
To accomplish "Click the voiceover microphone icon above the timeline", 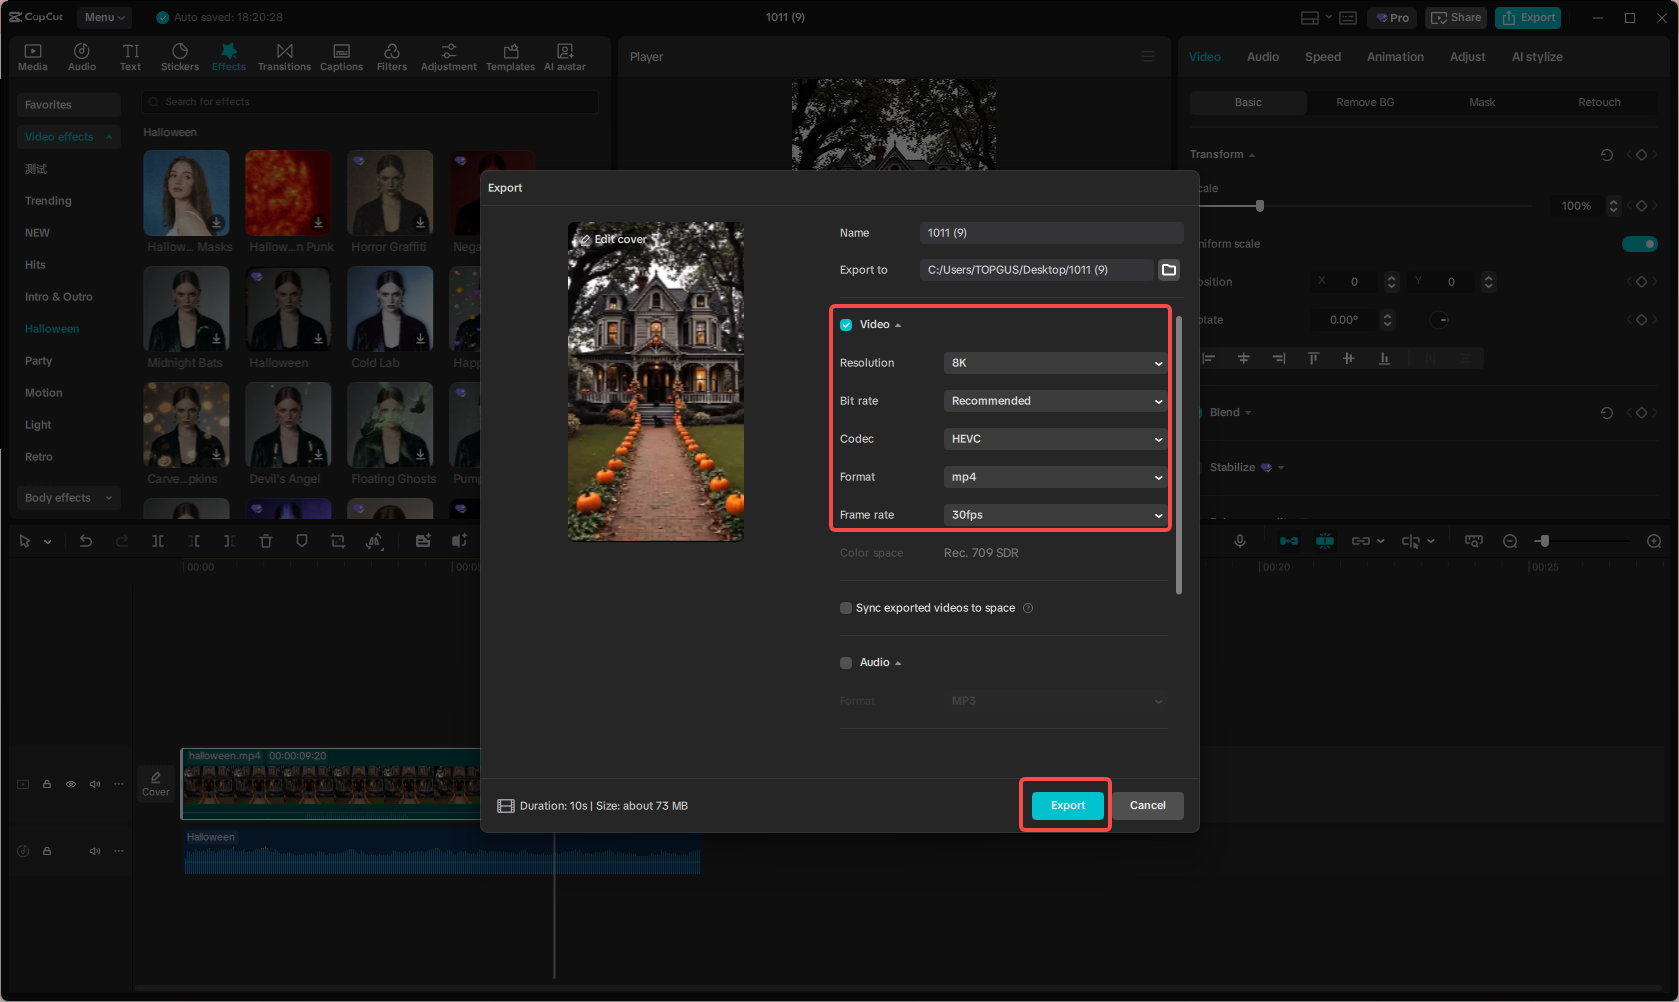I will click(x=1240, y=541).
